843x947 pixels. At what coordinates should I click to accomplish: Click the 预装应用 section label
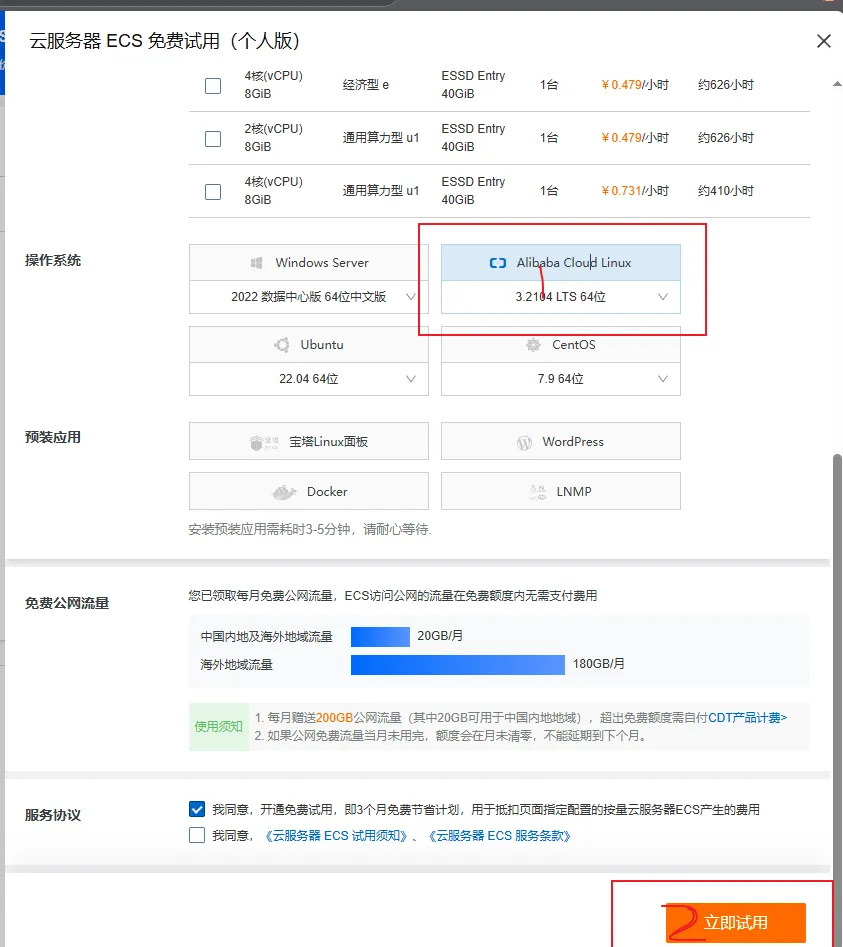[53, 437]
